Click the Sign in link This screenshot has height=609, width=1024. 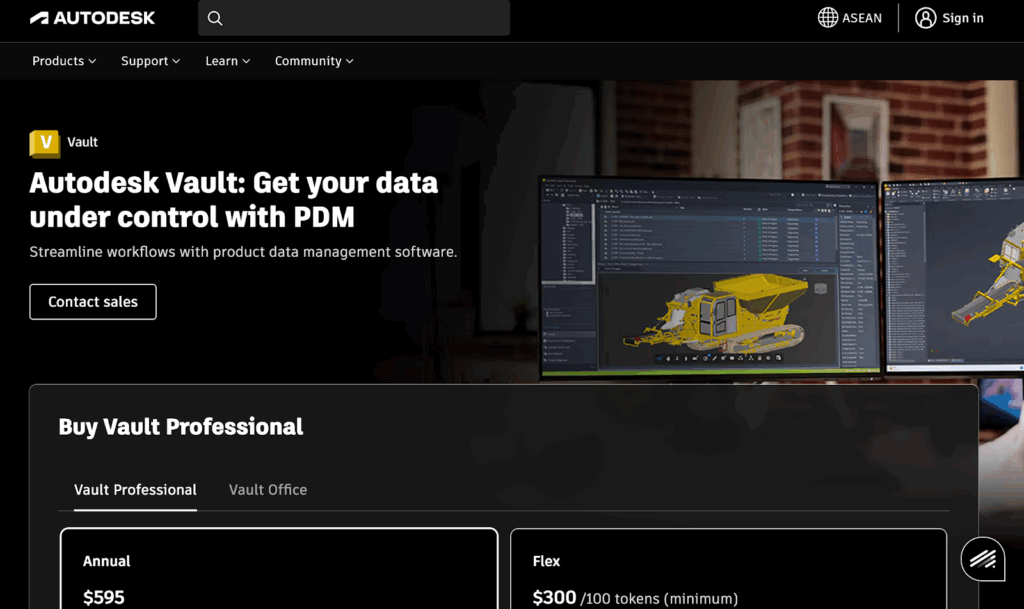click(962, 18)
